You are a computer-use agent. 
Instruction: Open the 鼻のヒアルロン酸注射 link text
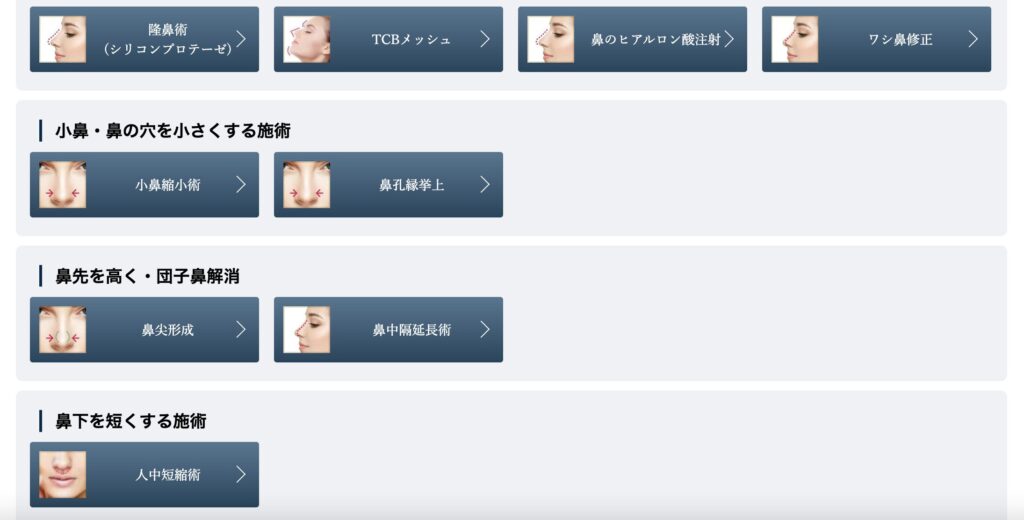click(656, 40)
